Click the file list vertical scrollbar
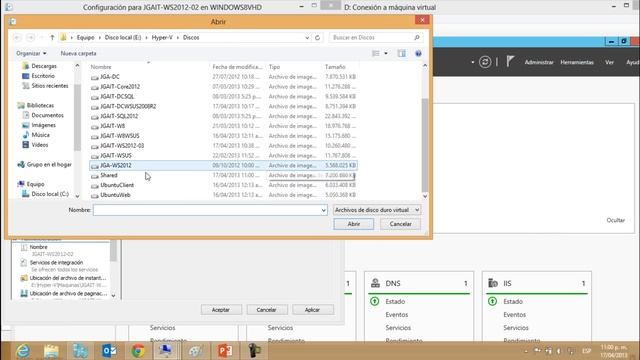The width and height of the screenshot is (640, 360). click(424, 145)
